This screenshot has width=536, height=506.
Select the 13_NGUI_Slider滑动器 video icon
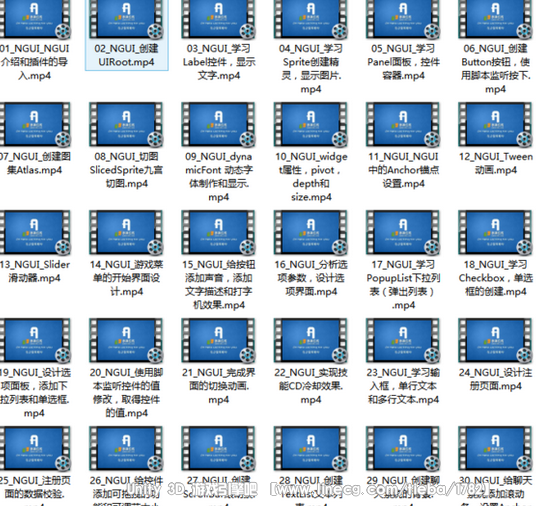click(x=35, y=233)
